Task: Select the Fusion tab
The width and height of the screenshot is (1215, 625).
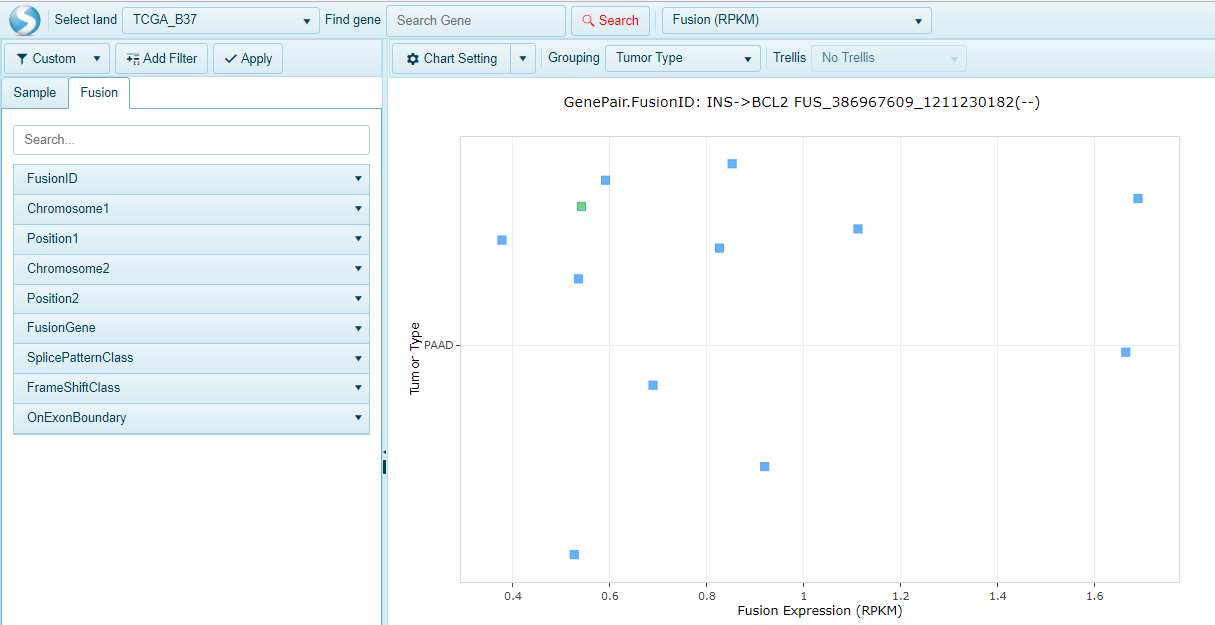Action: [x=99, y=92]
